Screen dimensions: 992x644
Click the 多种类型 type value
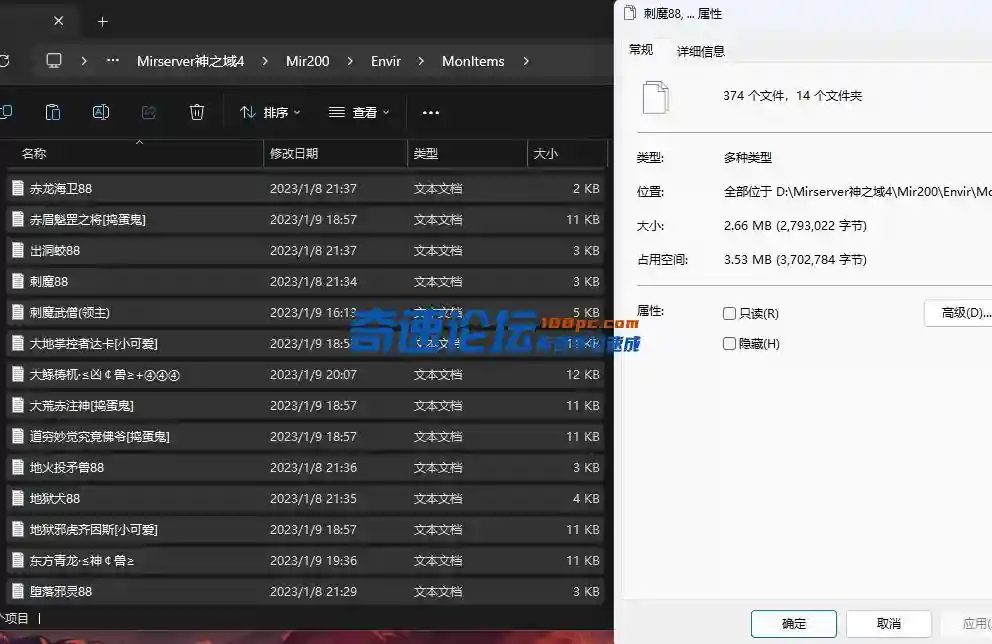coord(748,158)
